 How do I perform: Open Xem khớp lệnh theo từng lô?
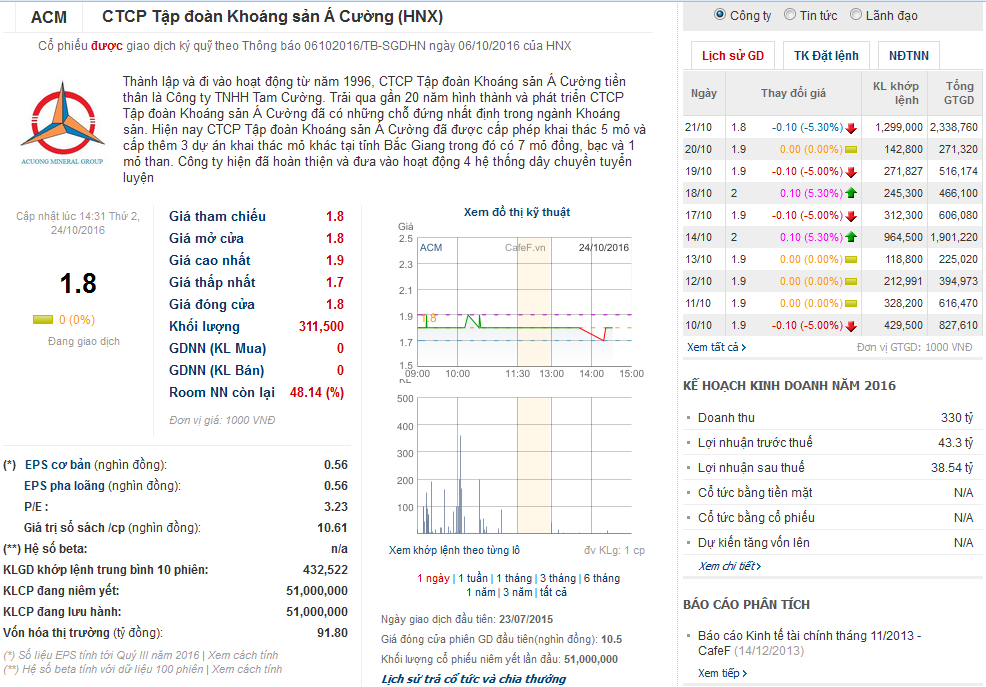[x=454, y=551]
